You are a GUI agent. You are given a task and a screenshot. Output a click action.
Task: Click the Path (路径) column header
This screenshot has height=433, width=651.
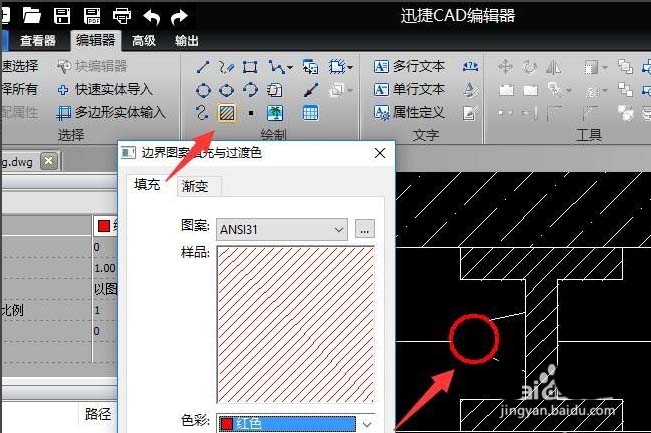[x=98, y=414]
